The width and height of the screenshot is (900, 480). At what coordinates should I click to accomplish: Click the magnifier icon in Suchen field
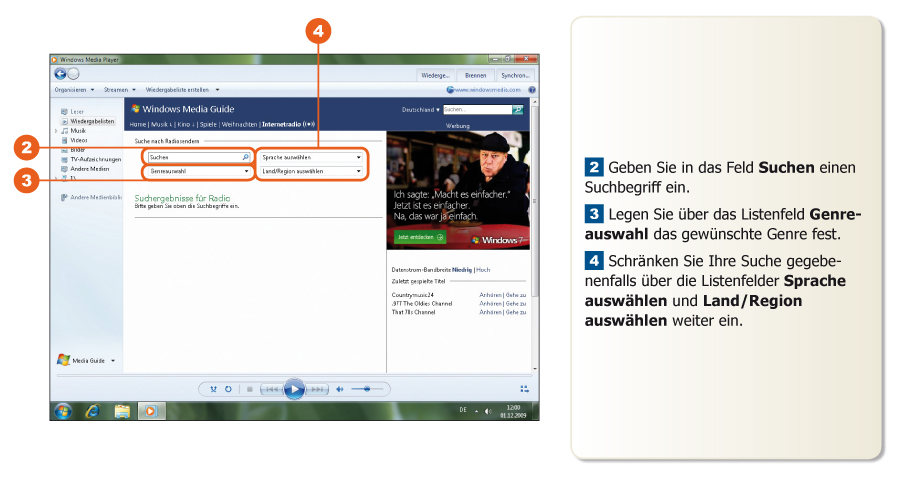click(x=245, y=157)
